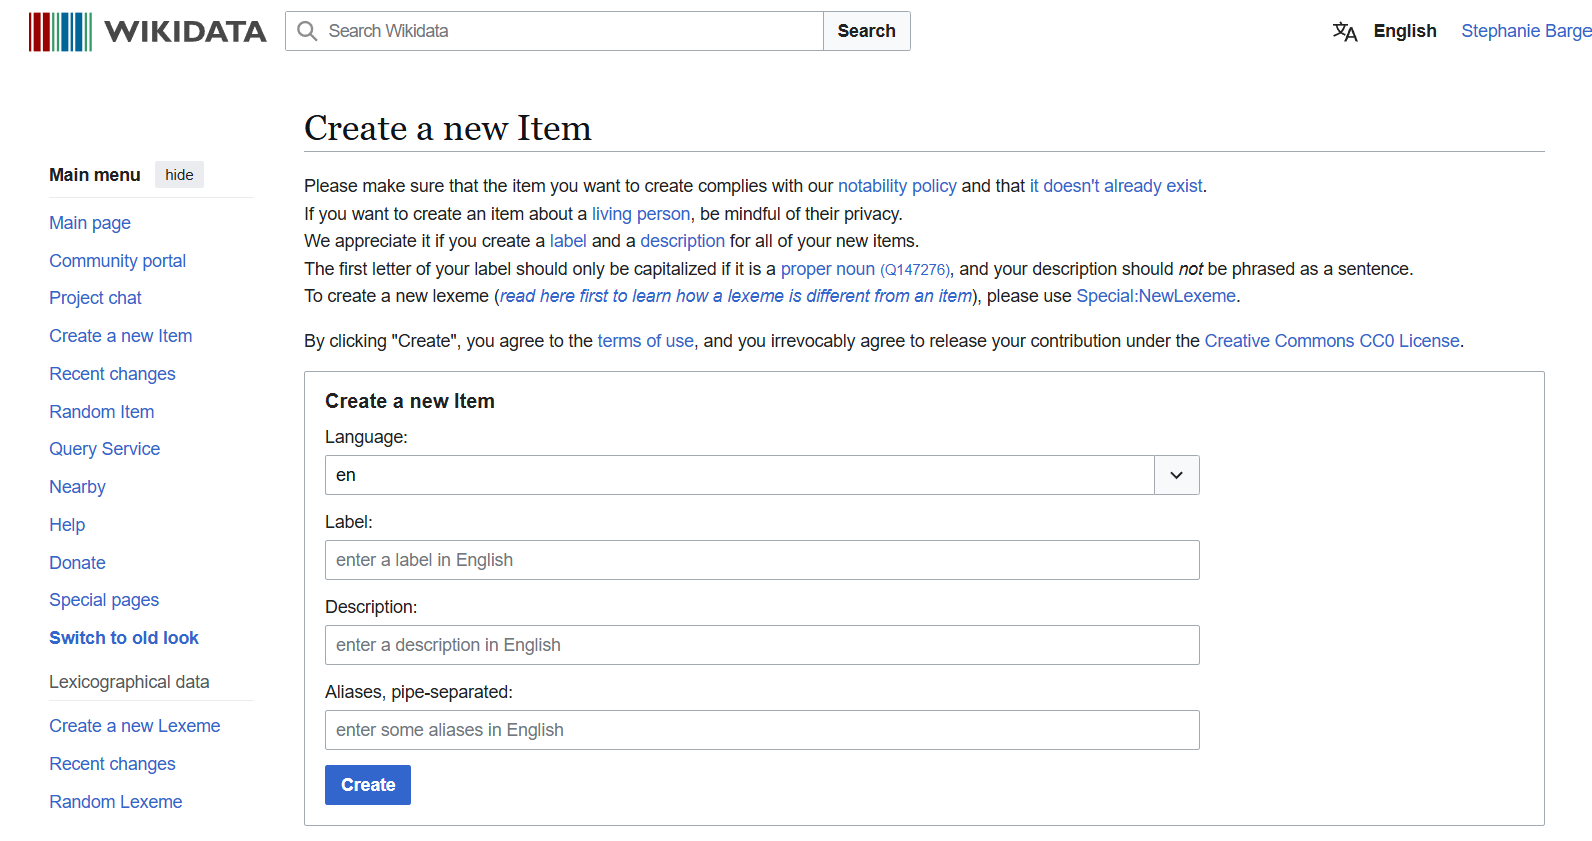1592x841 pixels.
Task: Open Random Item in main menu
Action: tap(102, 412)
